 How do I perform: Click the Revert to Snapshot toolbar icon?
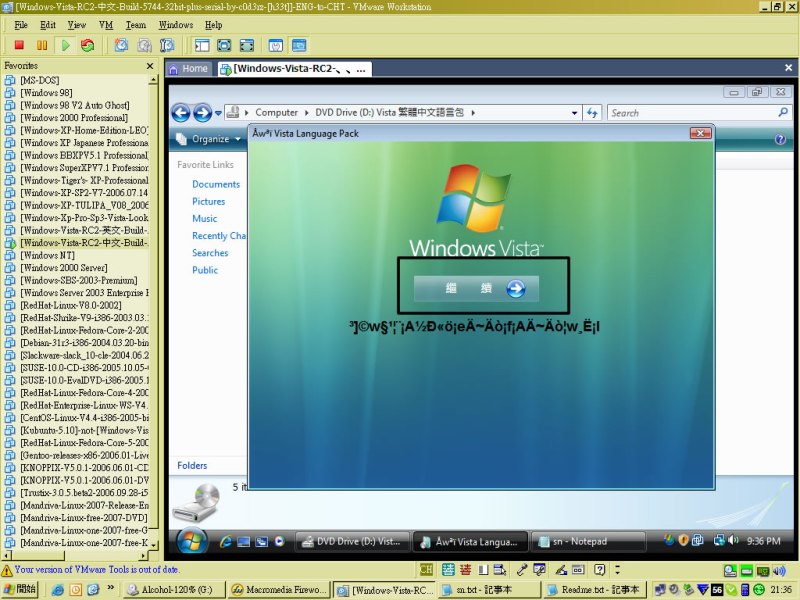(144, 45)
